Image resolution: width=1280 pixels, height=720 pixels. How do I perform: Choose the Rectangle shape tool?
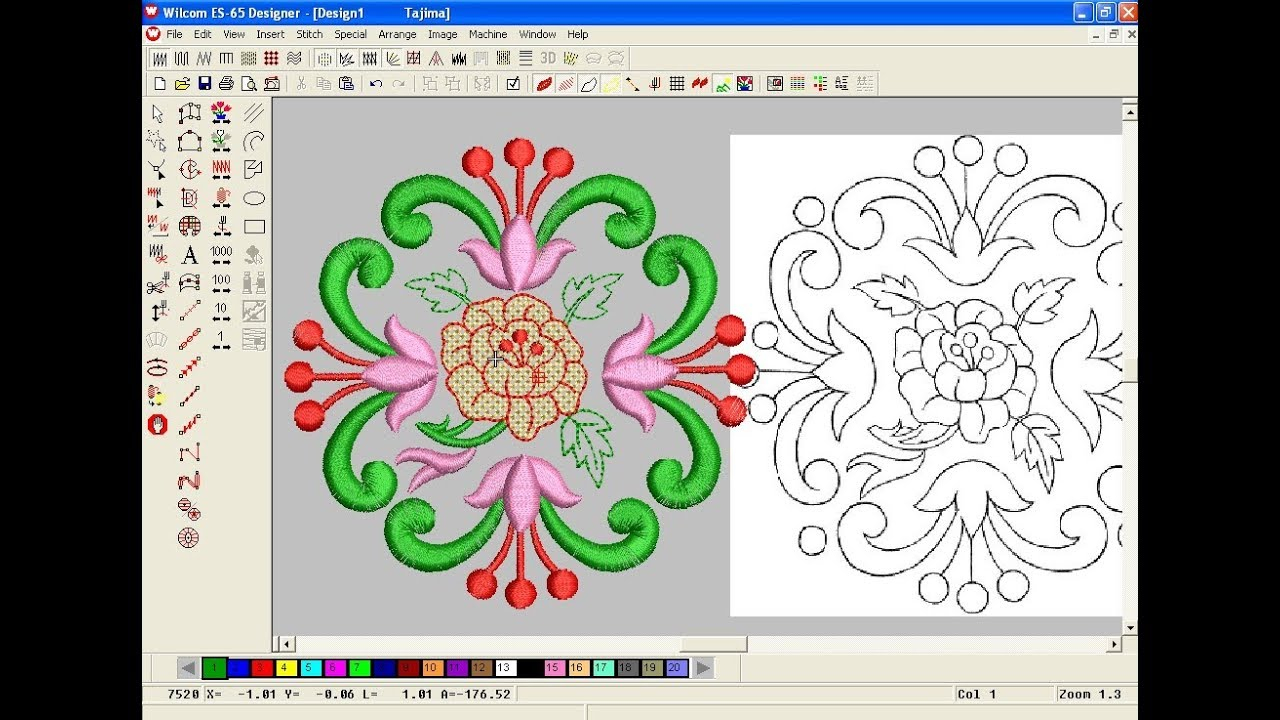(254, 227)
